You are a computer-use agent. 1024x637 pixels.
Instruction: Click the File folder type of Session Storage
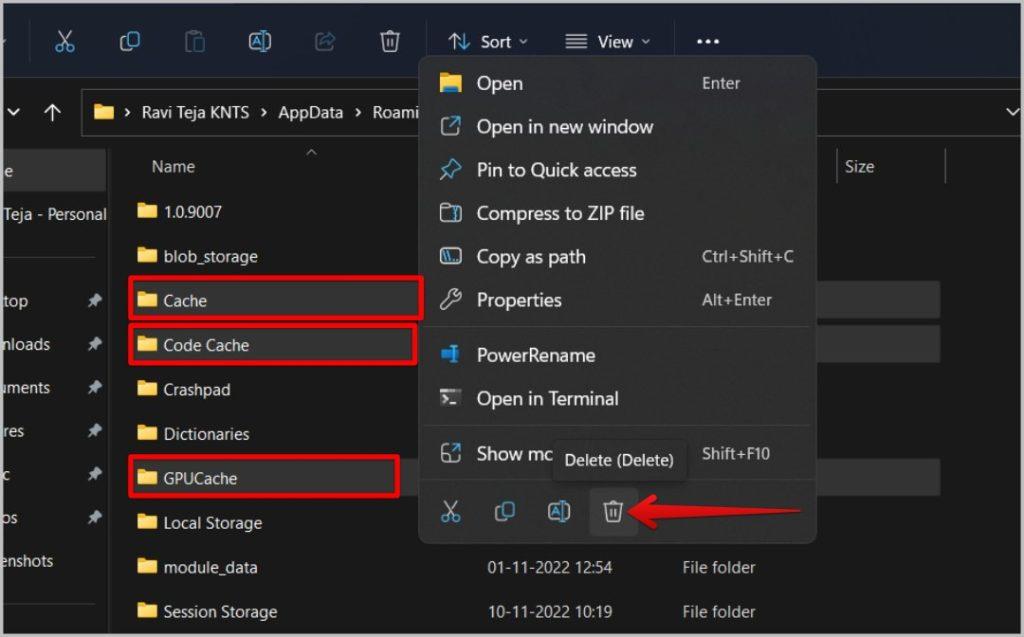718,612
